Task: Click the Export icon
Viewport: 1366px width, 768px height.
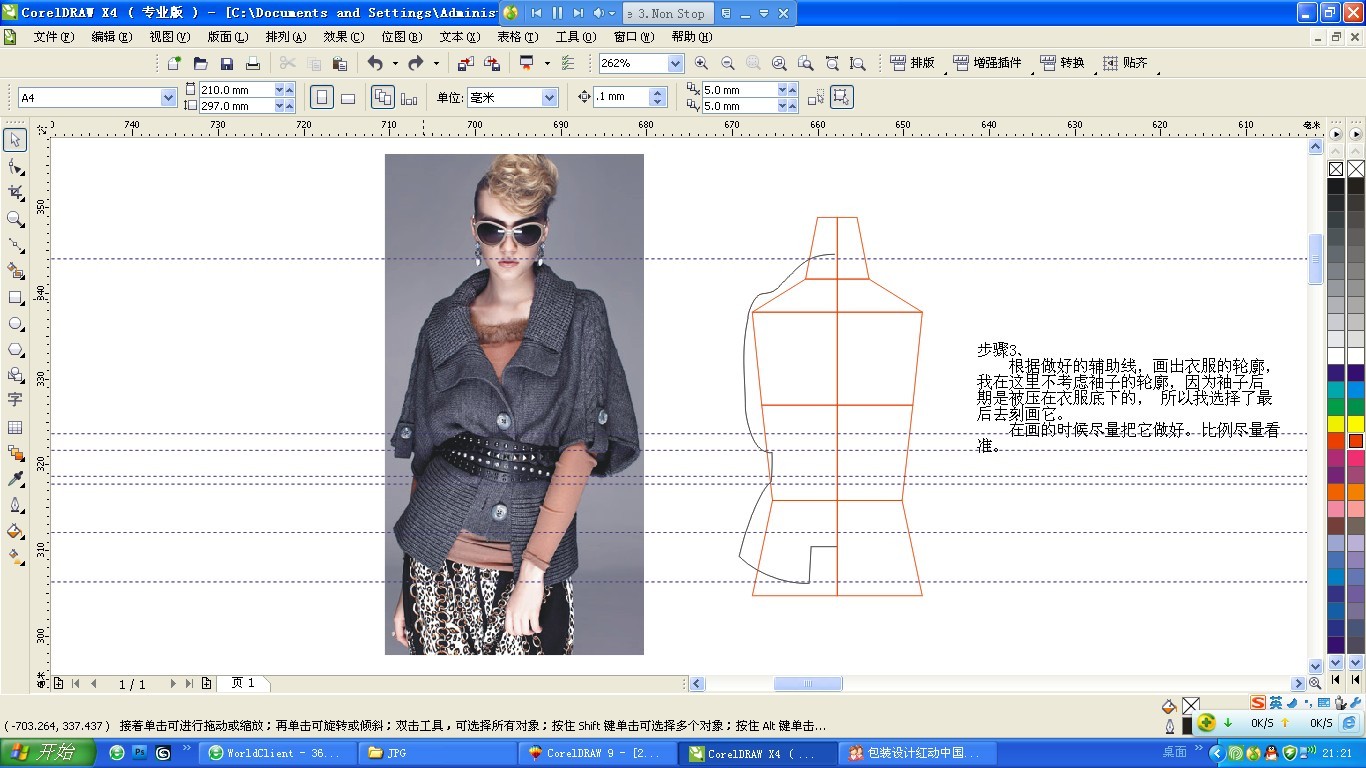Action: click(x=491, y=63)
